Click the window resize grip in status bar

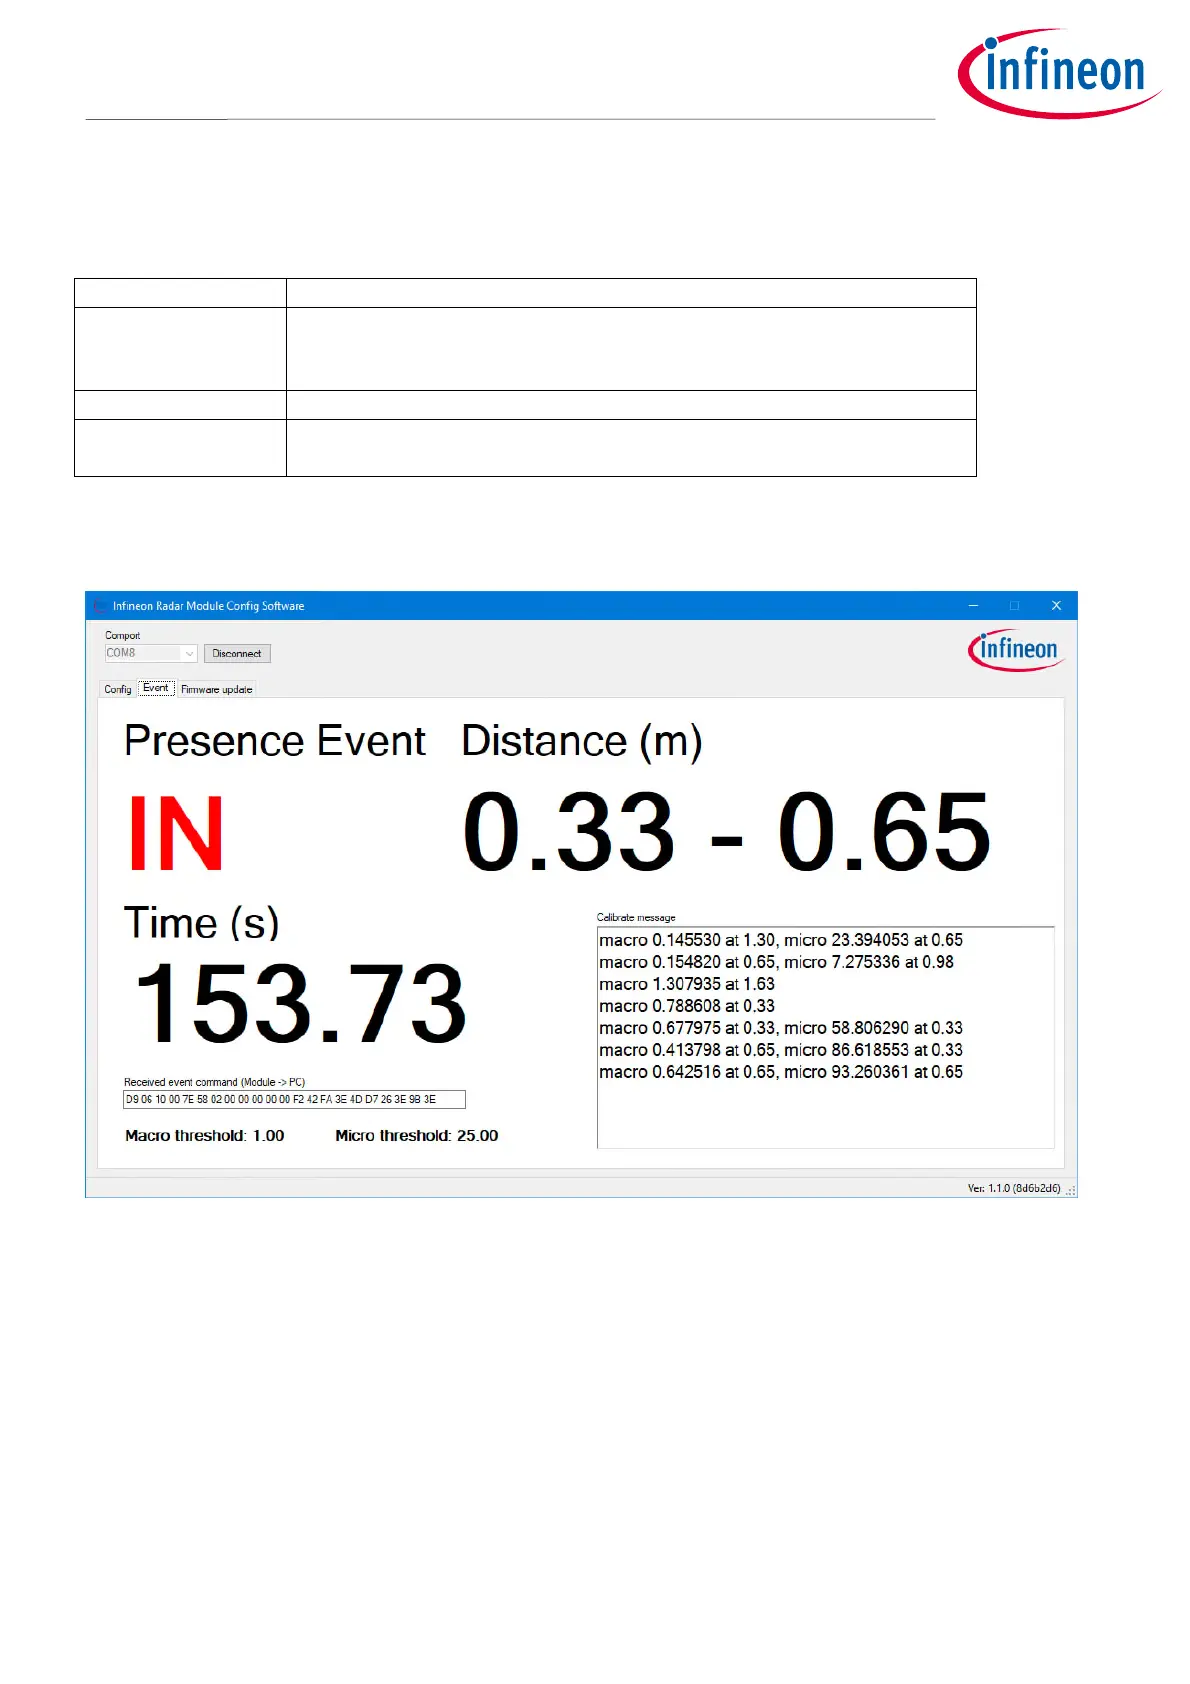1071,1190
